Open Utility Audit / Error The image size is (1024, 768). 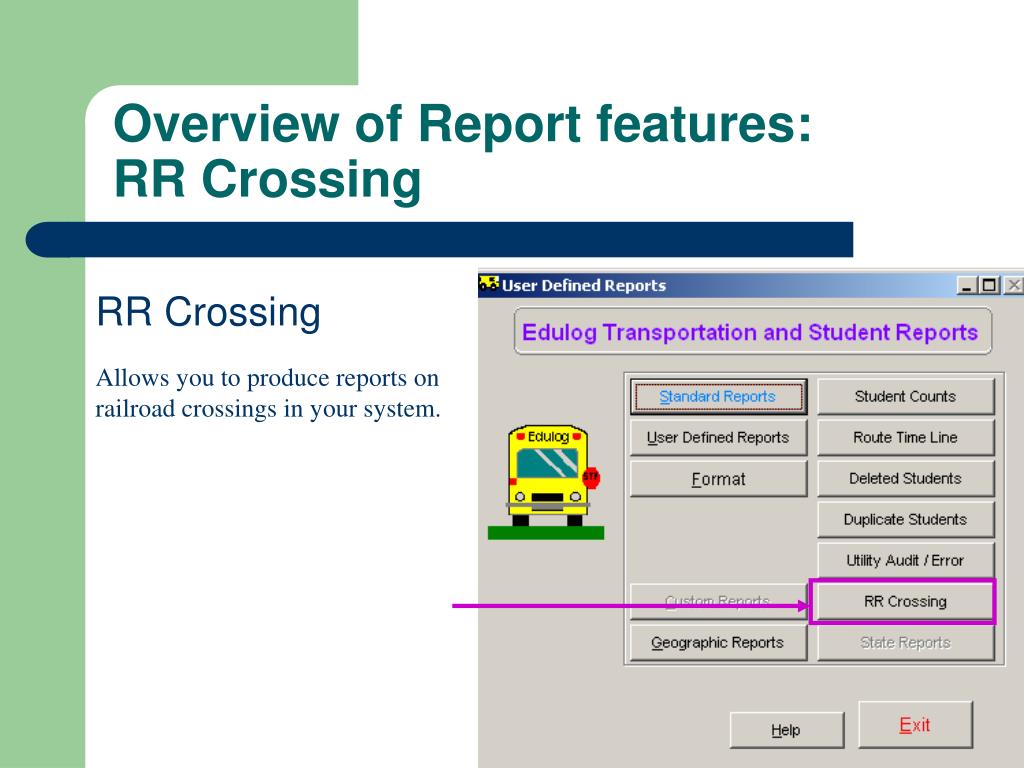coord(906,560)
